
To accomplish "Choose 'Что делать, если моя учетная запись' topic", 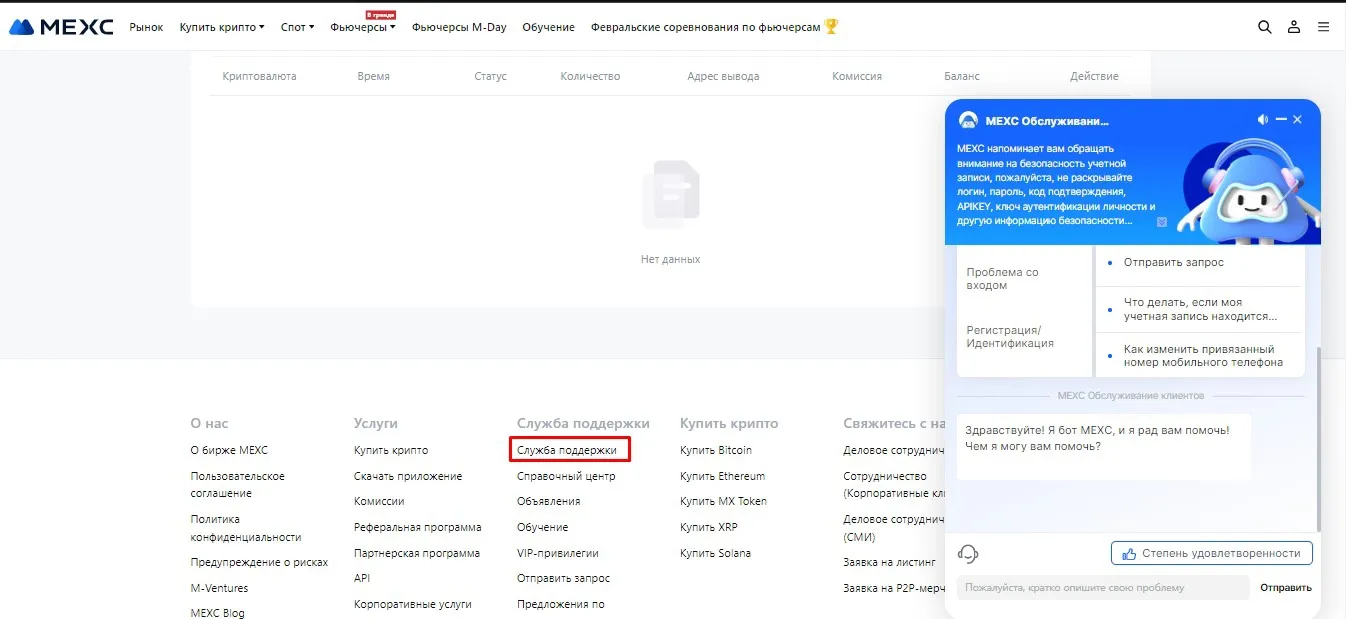I will coord(1200,309).
